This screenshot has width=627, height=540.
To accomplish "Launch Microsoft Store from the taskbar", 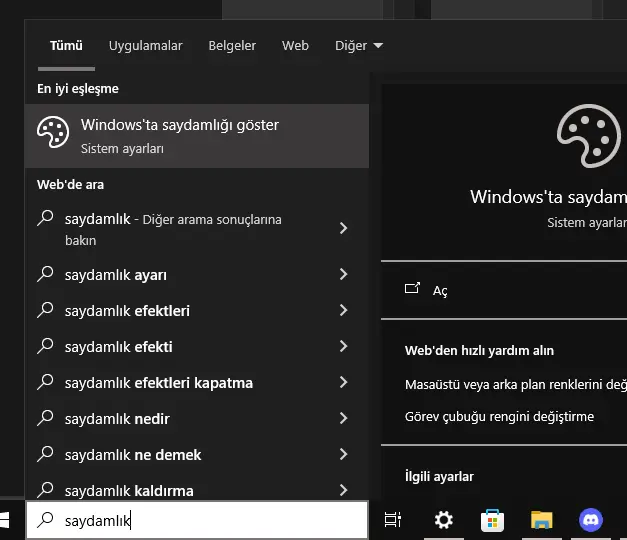I will 492,520.
